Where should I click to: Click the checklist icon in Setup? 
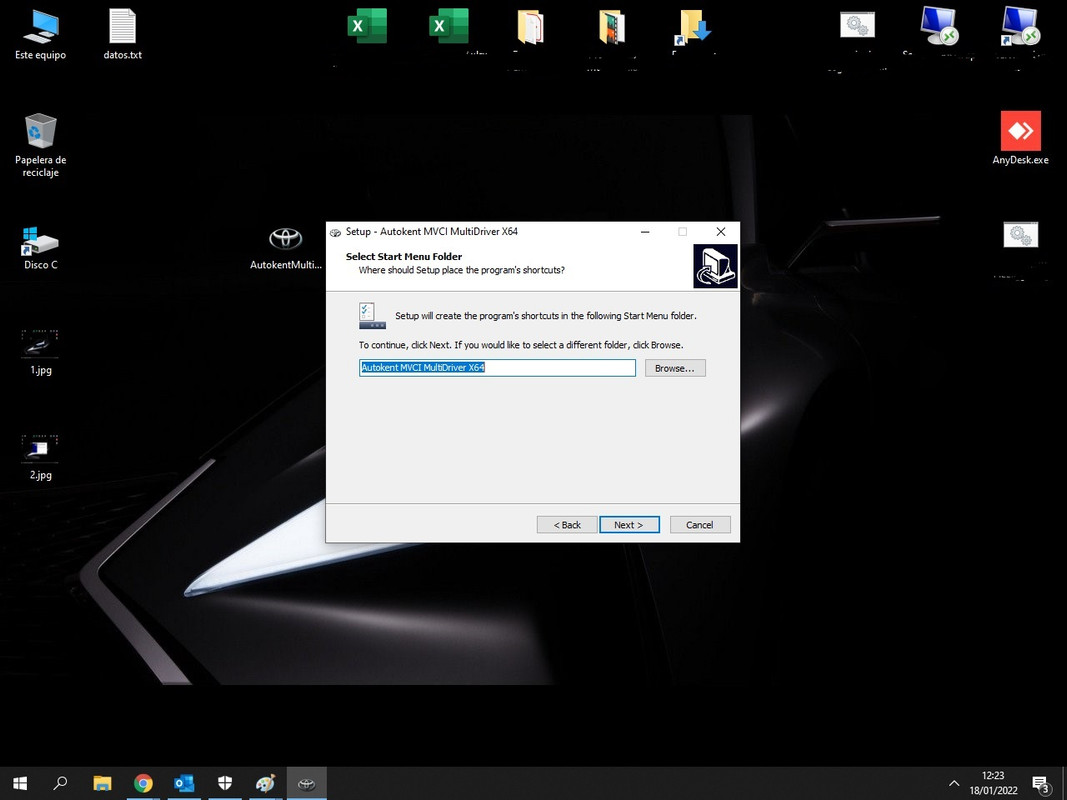coord(372,316)
